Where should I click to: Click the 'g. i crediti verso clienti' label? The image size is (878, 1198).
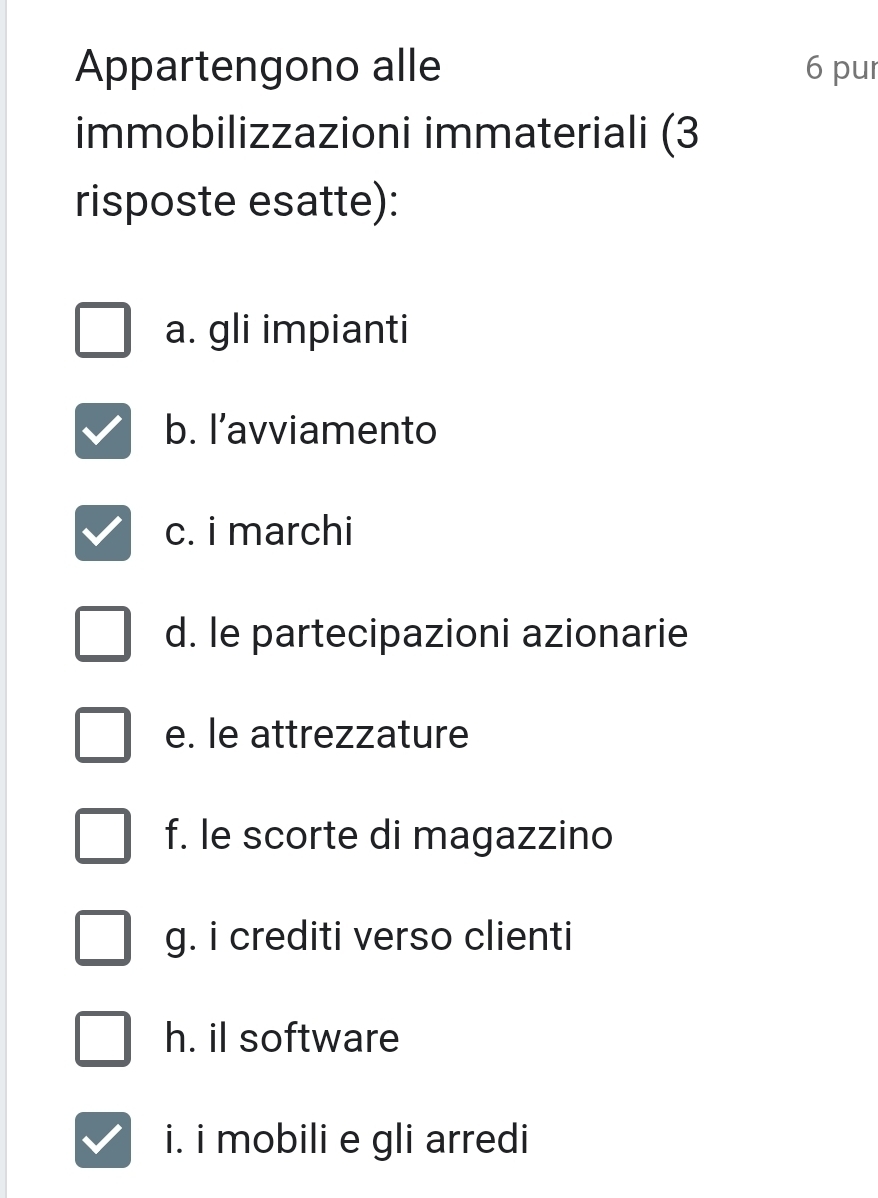pos(368,937)
